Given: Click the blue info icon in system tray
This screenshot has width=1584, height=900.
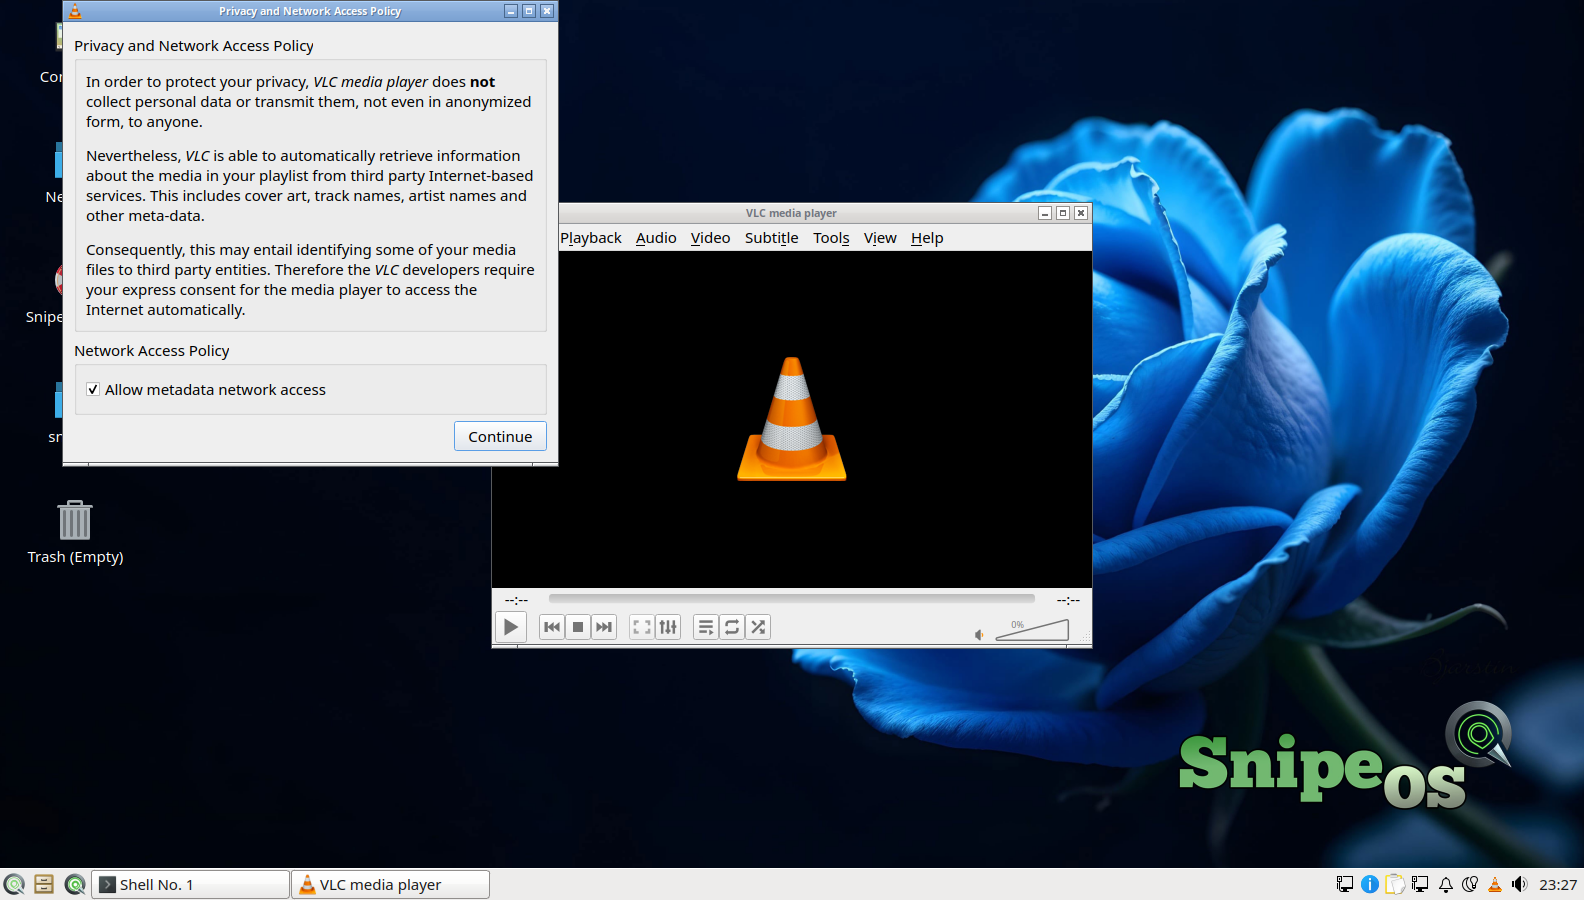Looking at the screenshot, I should click(x=1370, y=884).
